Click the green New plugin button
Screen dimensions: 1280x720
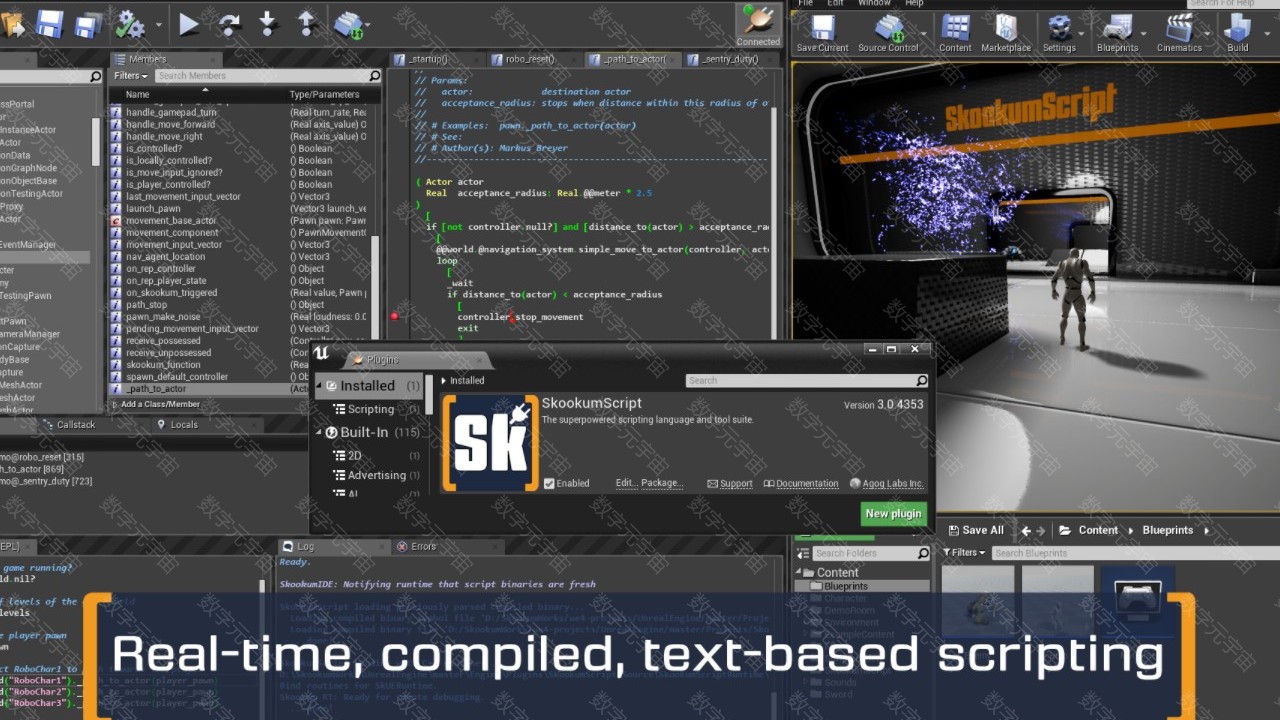[893, 514]
